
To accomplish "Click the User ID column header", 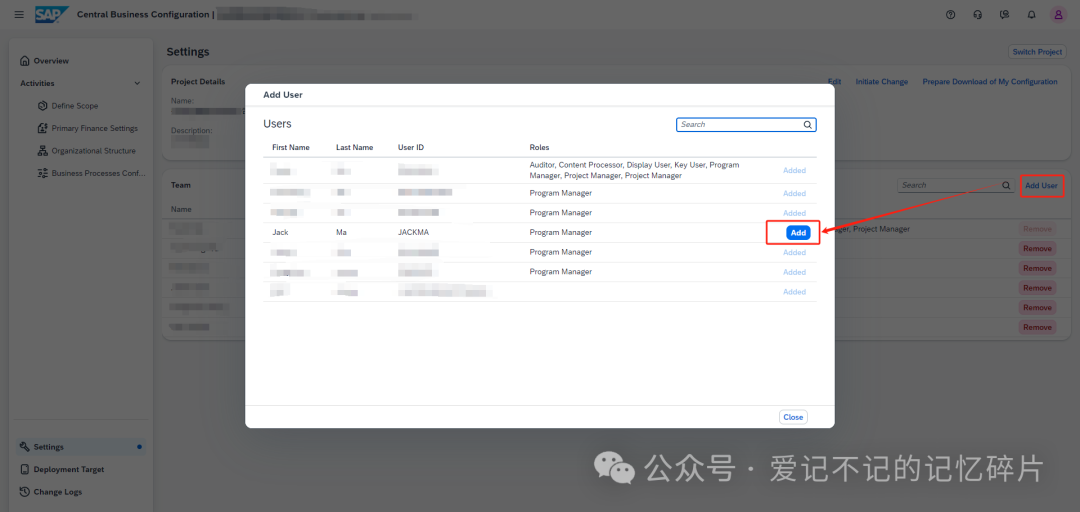I will tap(411, 147).
